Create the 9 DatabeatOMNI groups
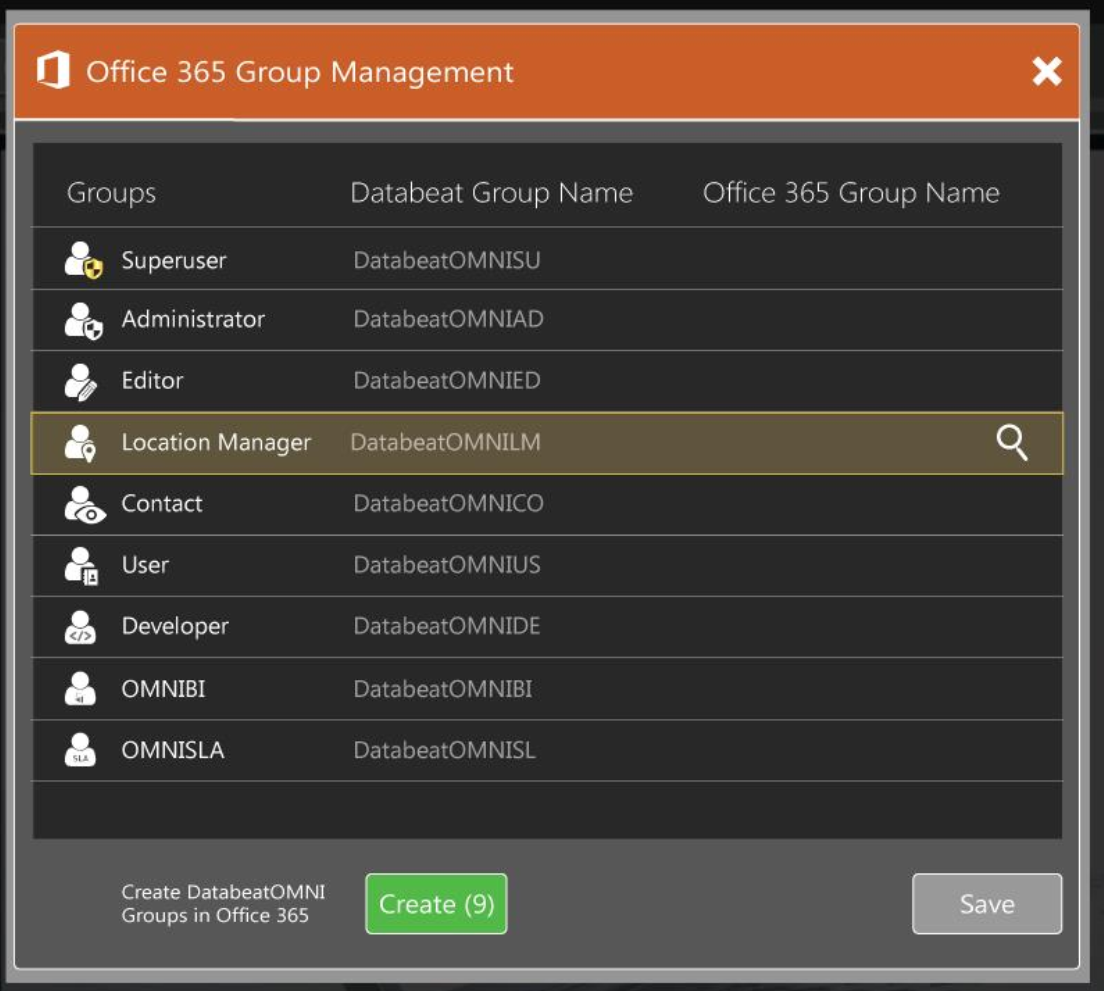Image resolution: width=1104 pixels, height=991 pixels. (x=437, y=904)
